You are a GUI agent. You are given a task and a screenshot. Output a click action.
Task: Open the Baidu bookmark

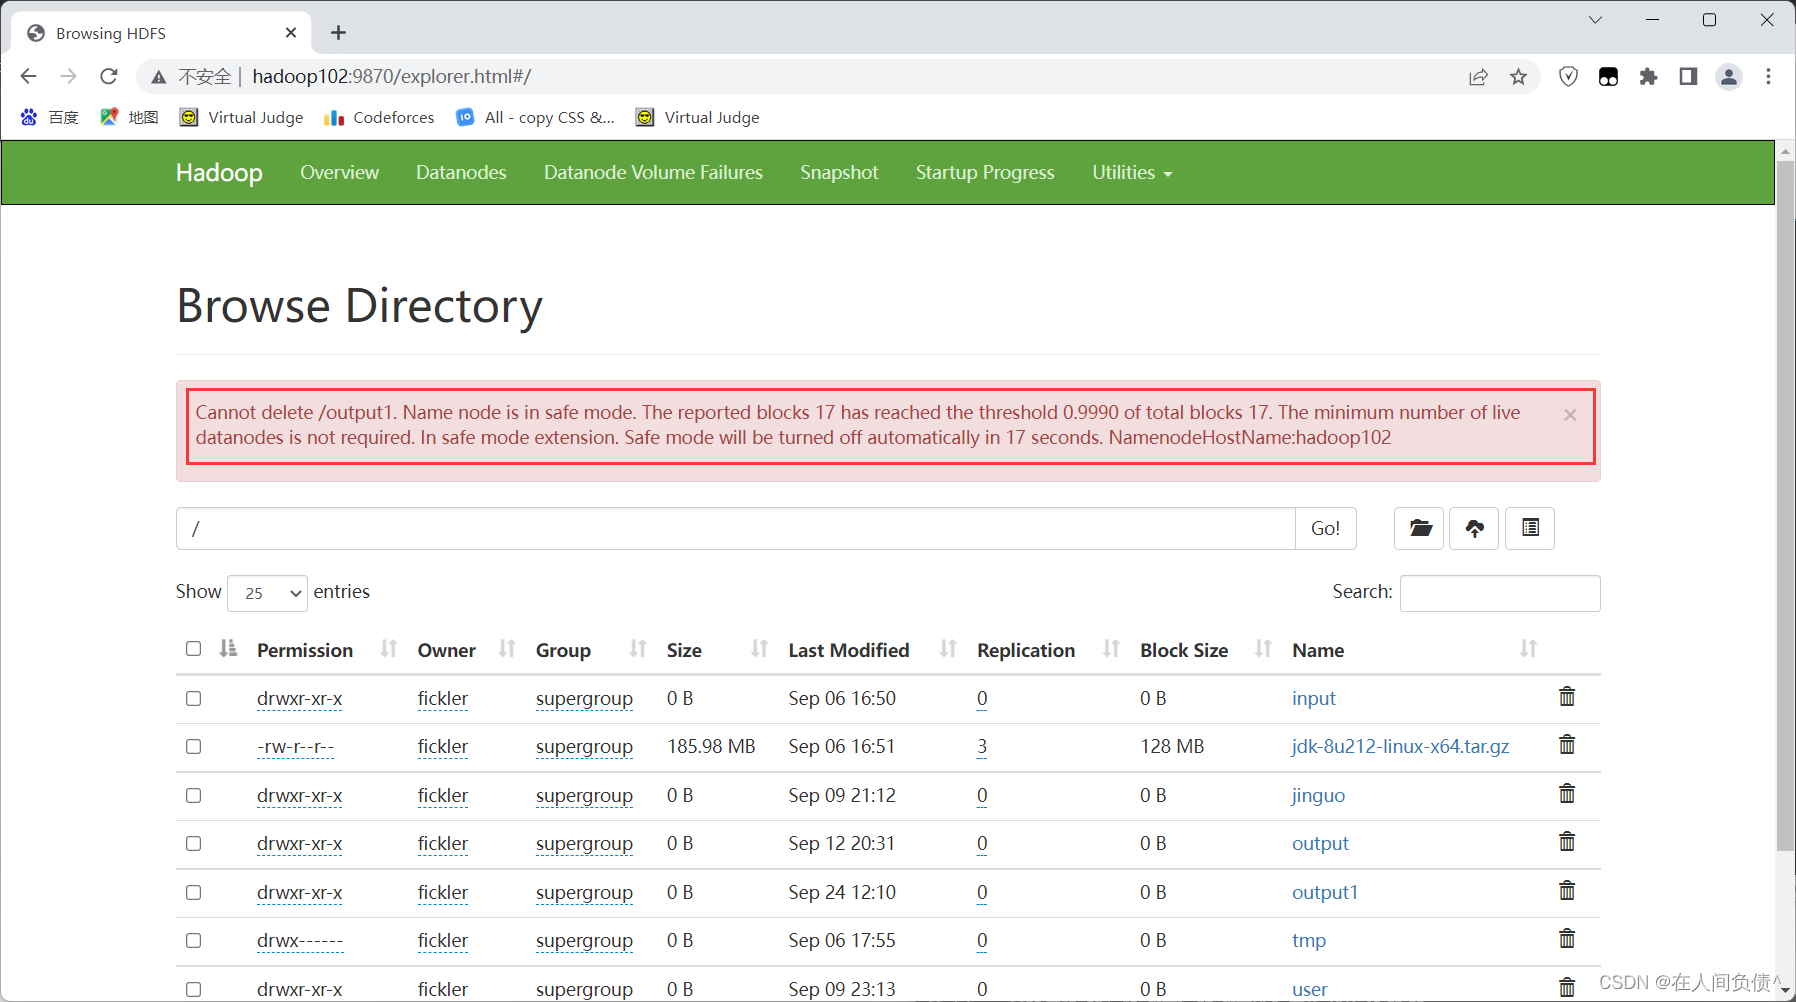click(x=49, y=117)
